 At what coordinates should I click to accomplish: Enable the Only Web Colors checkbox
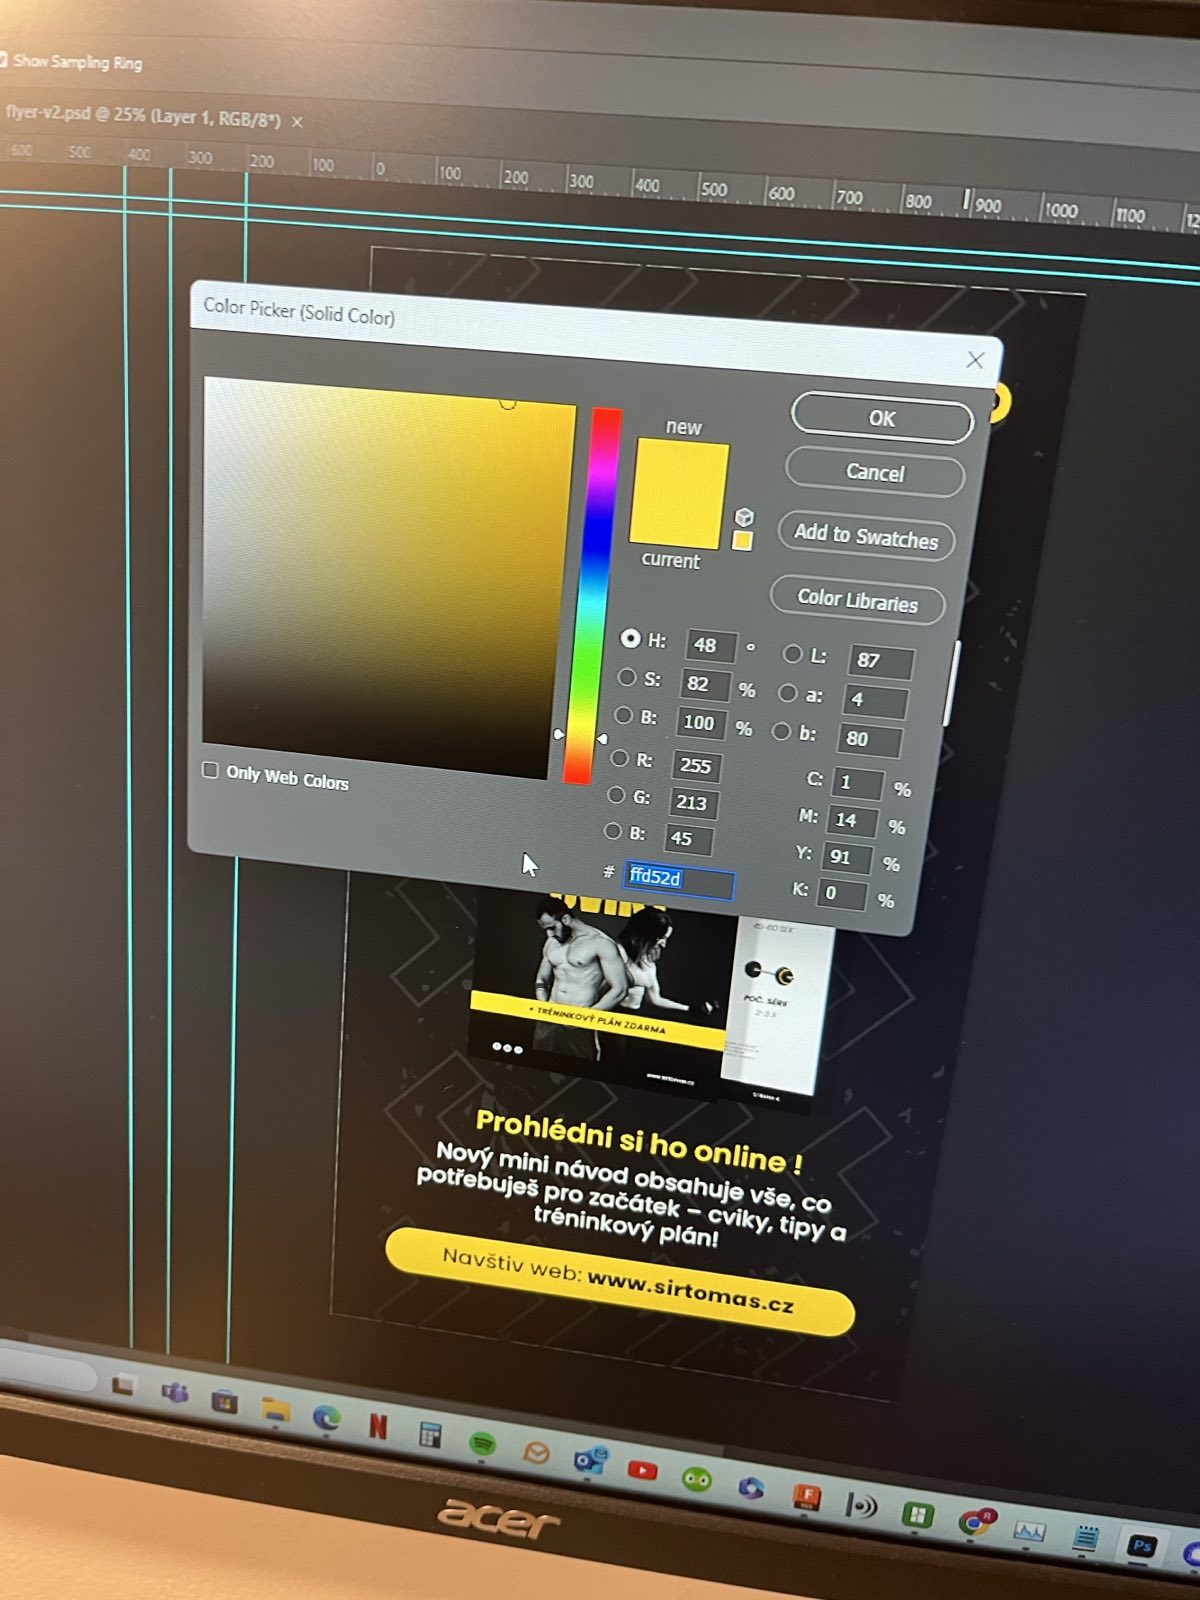point(210,770)
